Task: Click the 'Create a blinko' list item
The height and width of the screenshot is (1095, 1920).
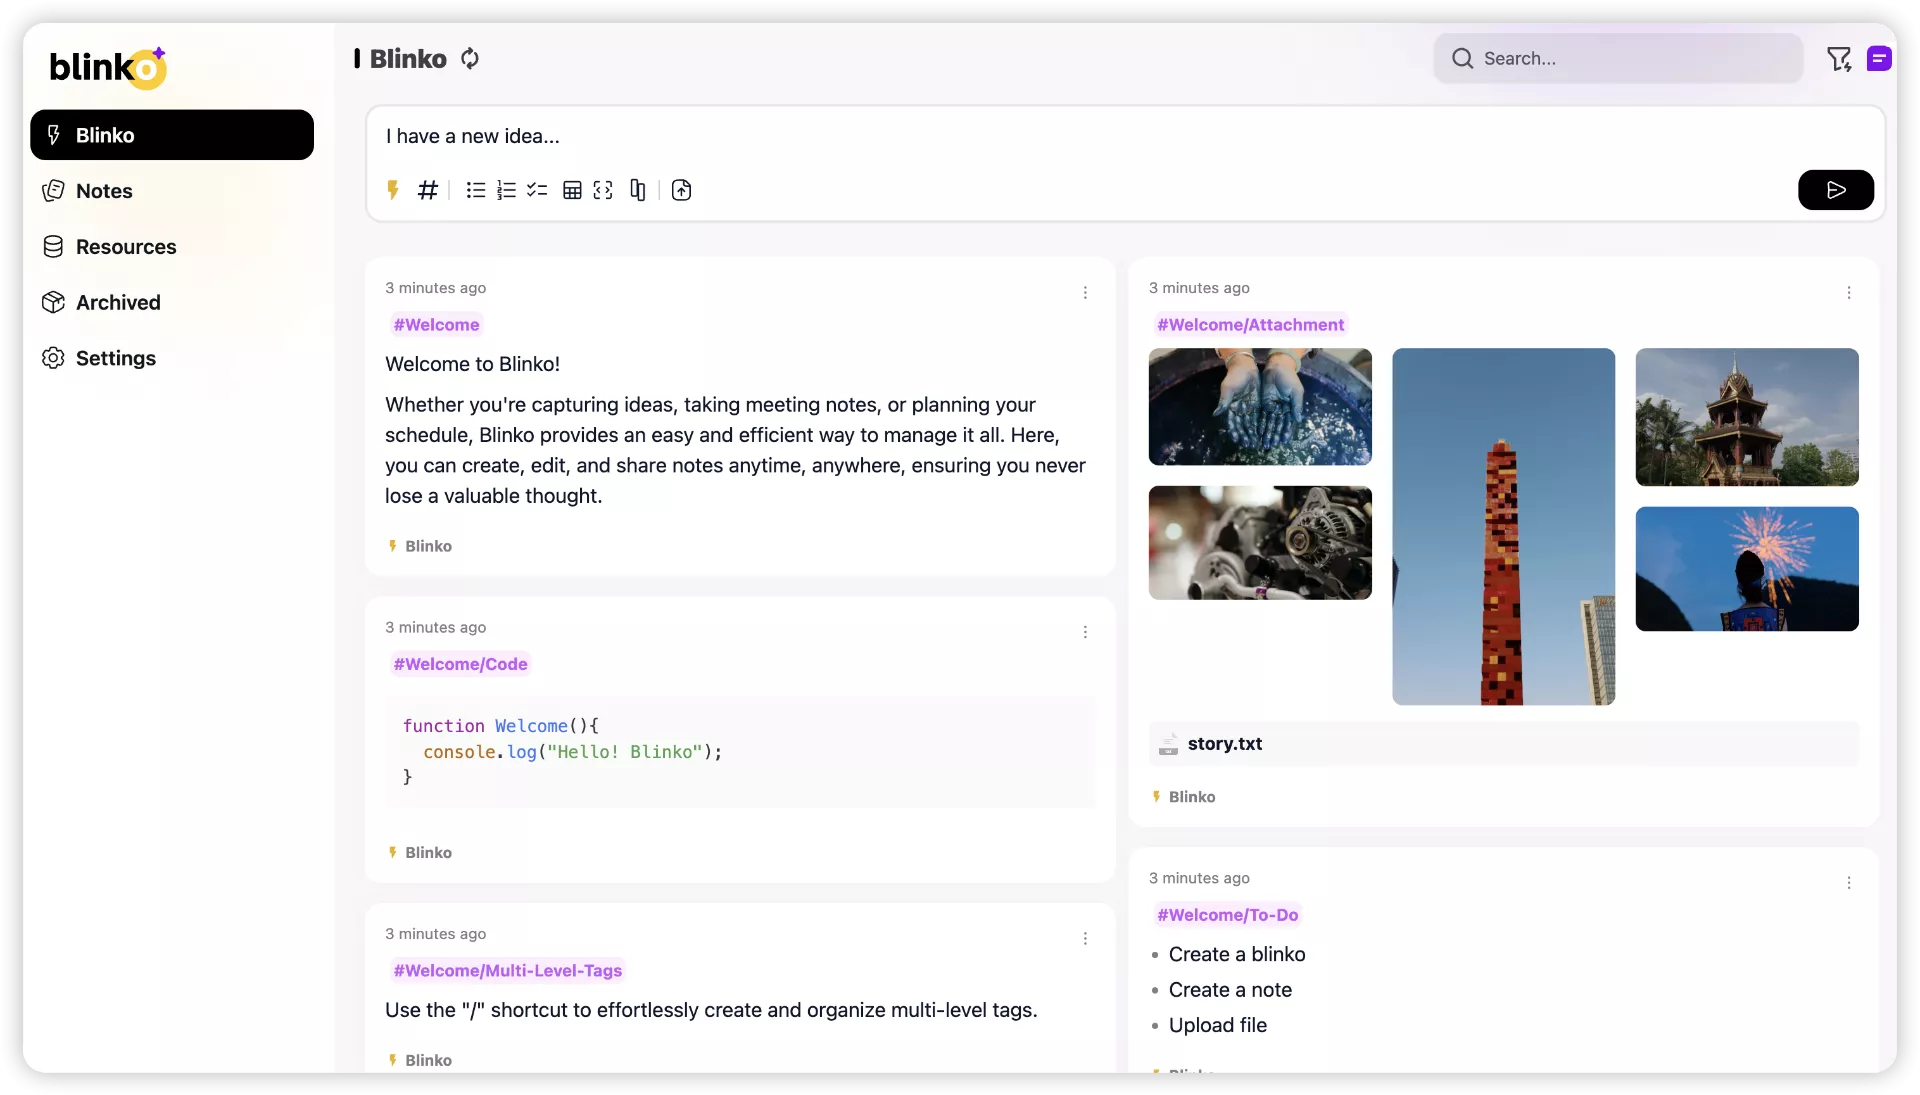Action: pyautogui.click(x=1237, y=955)
